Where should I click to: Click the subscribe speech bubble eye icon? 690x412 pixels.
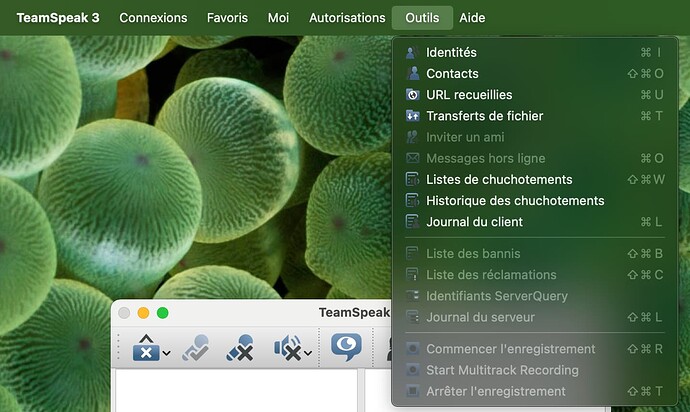pos(346,347)
